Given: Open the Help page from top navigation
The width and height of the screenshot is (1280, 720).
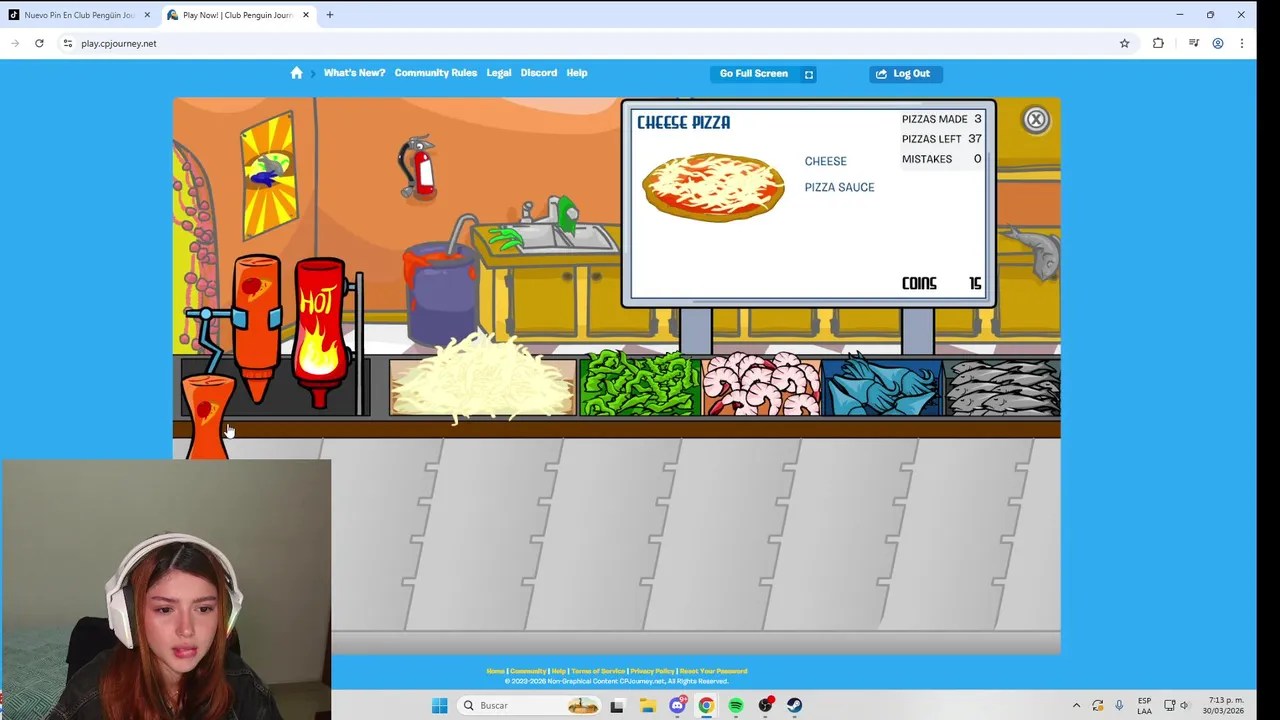Looking at the screenshot, I should click(577, 73).
